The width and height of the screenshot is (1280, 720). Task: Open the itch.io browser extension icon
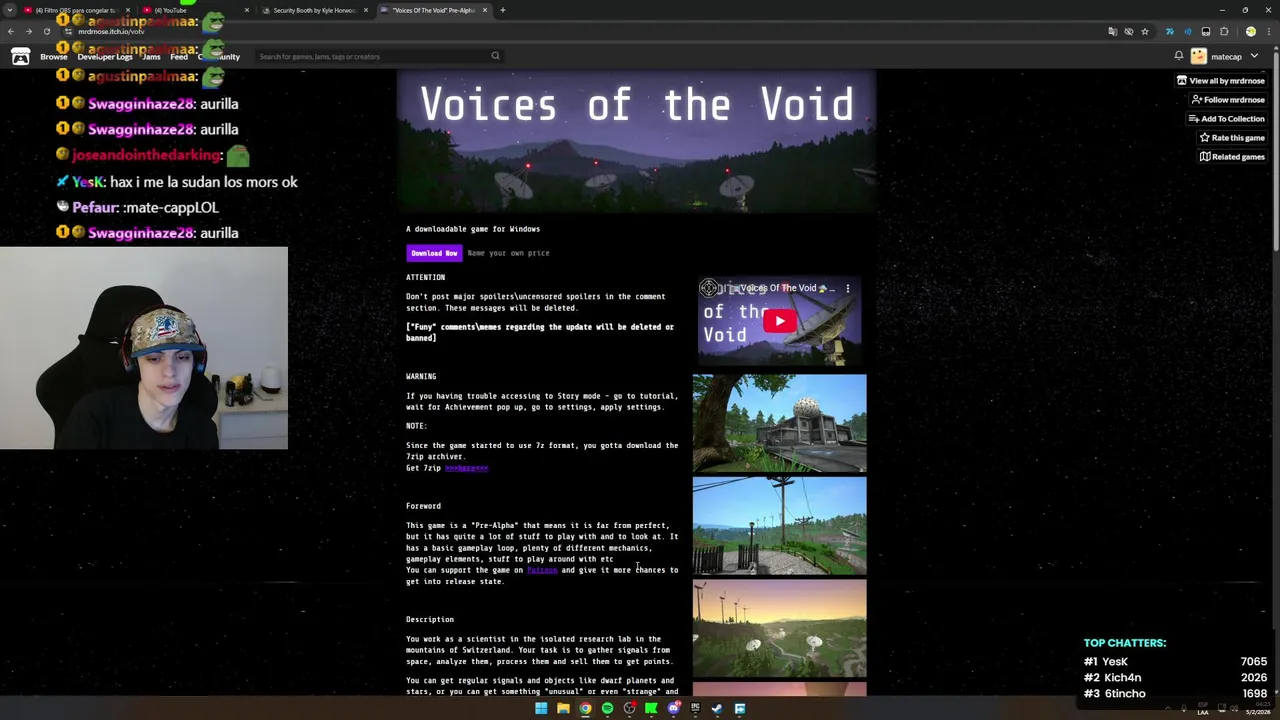click(1206, 31)
